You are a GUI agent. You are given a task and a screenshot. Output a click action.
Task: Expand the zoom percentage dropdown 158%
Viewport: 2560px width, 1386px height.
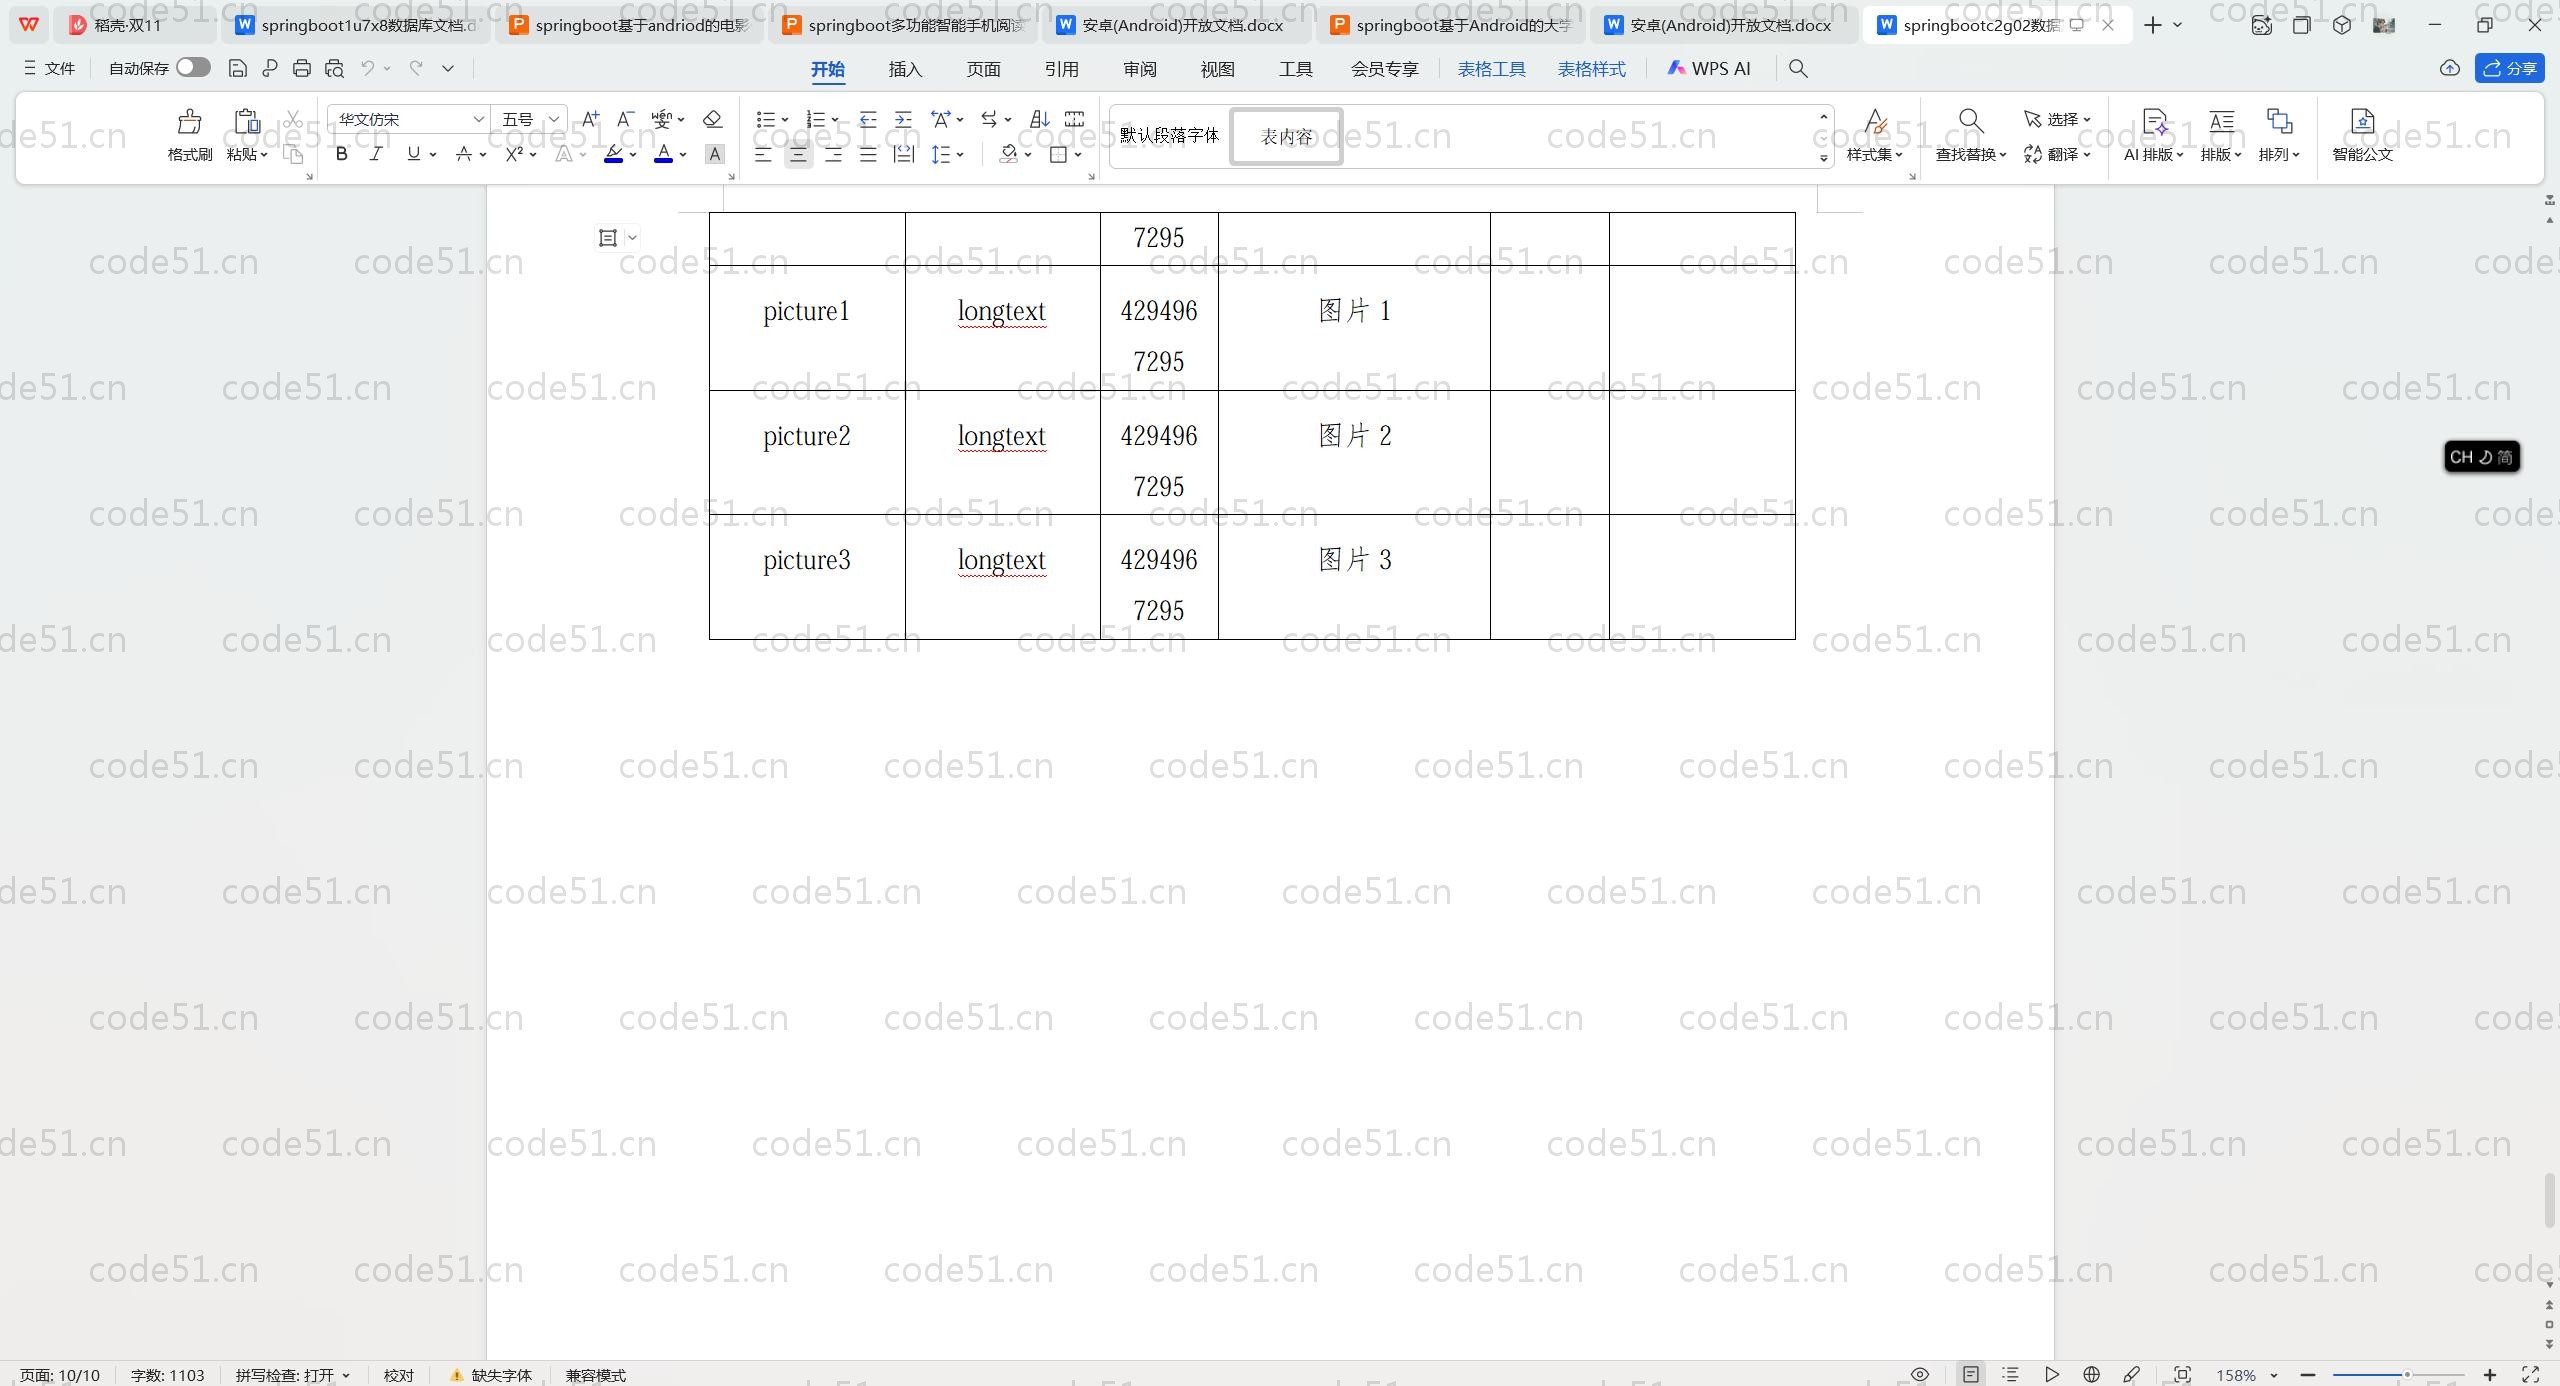coord(2274,1375)
